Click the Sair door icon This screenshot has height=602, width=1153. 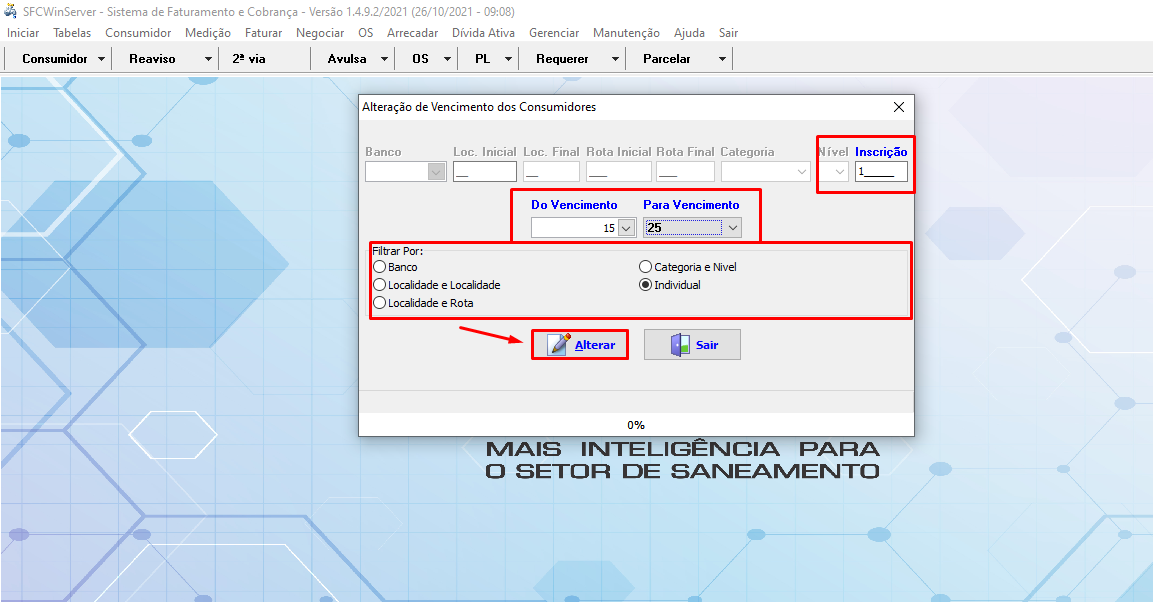[x=680, y=345]
